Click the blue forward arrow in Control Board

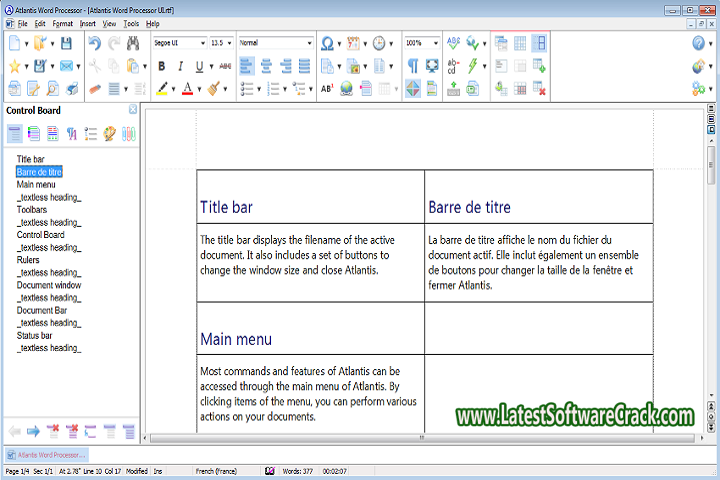[x=34, y=431]
